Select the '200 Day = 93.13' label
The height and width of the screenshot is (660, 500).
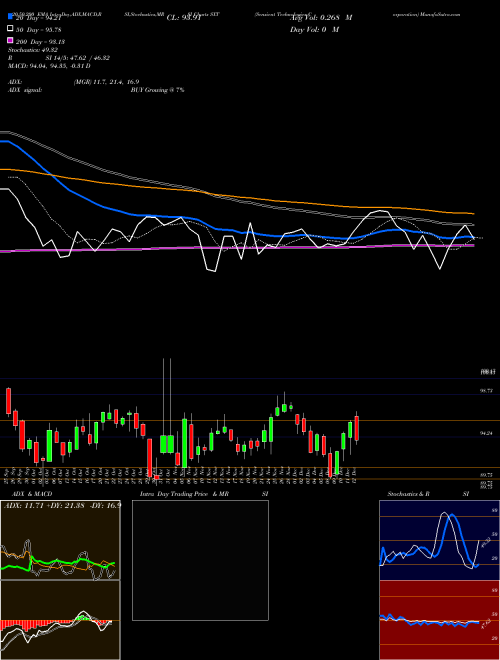pyautogui.click(x=40, y=42)
